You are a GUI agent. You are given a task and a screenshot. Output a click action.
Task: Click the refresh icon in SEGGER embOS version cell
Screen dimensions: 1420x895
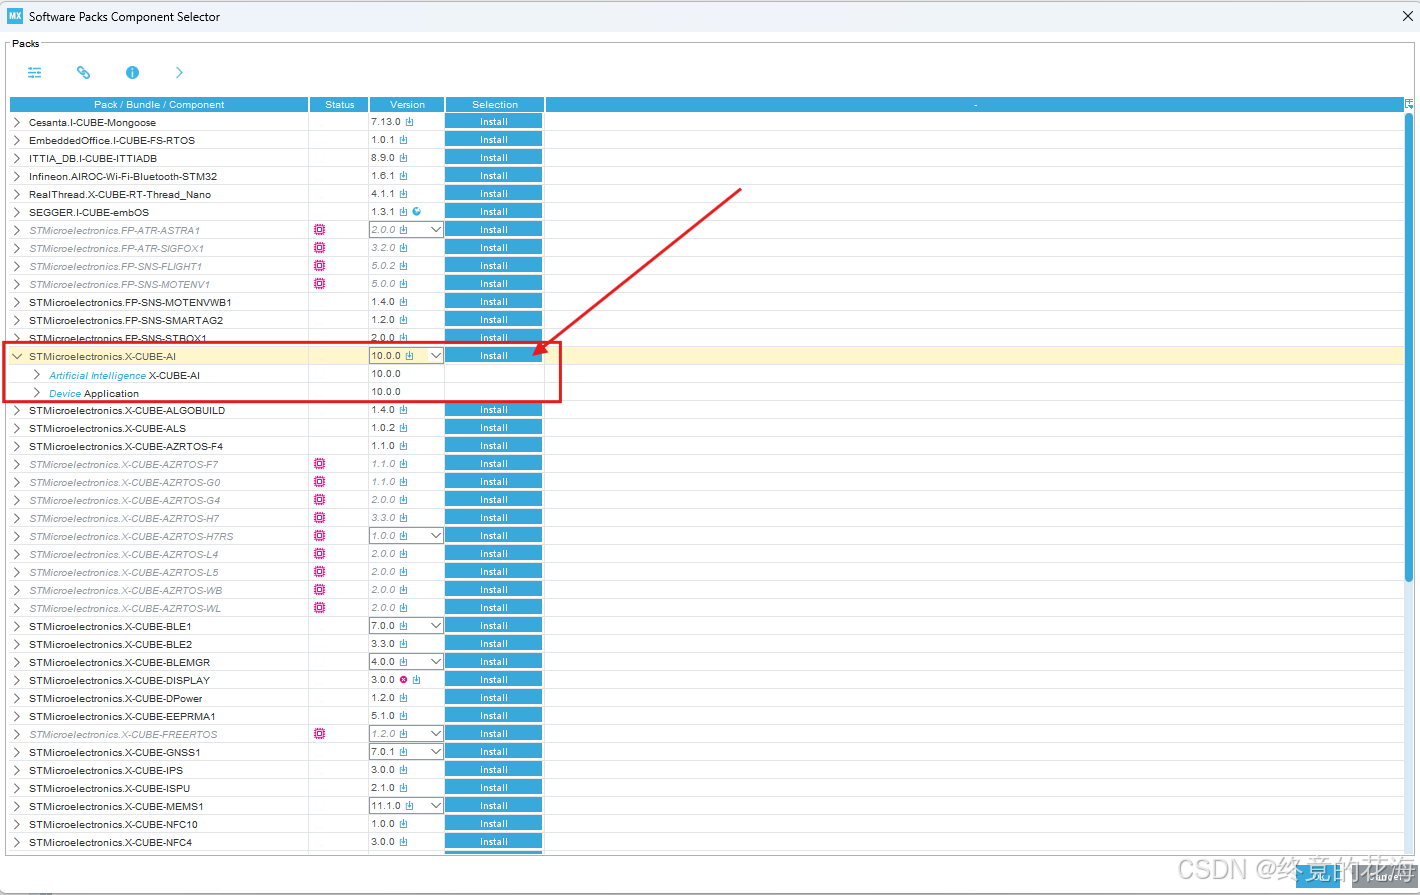(417, 212)
